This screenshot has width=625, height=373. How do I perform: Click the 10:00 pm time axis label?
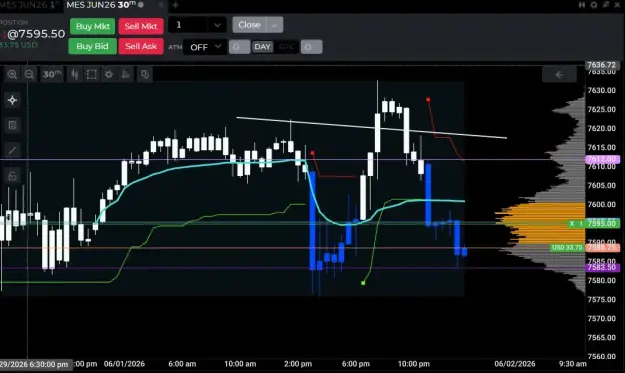click(413, 364)
